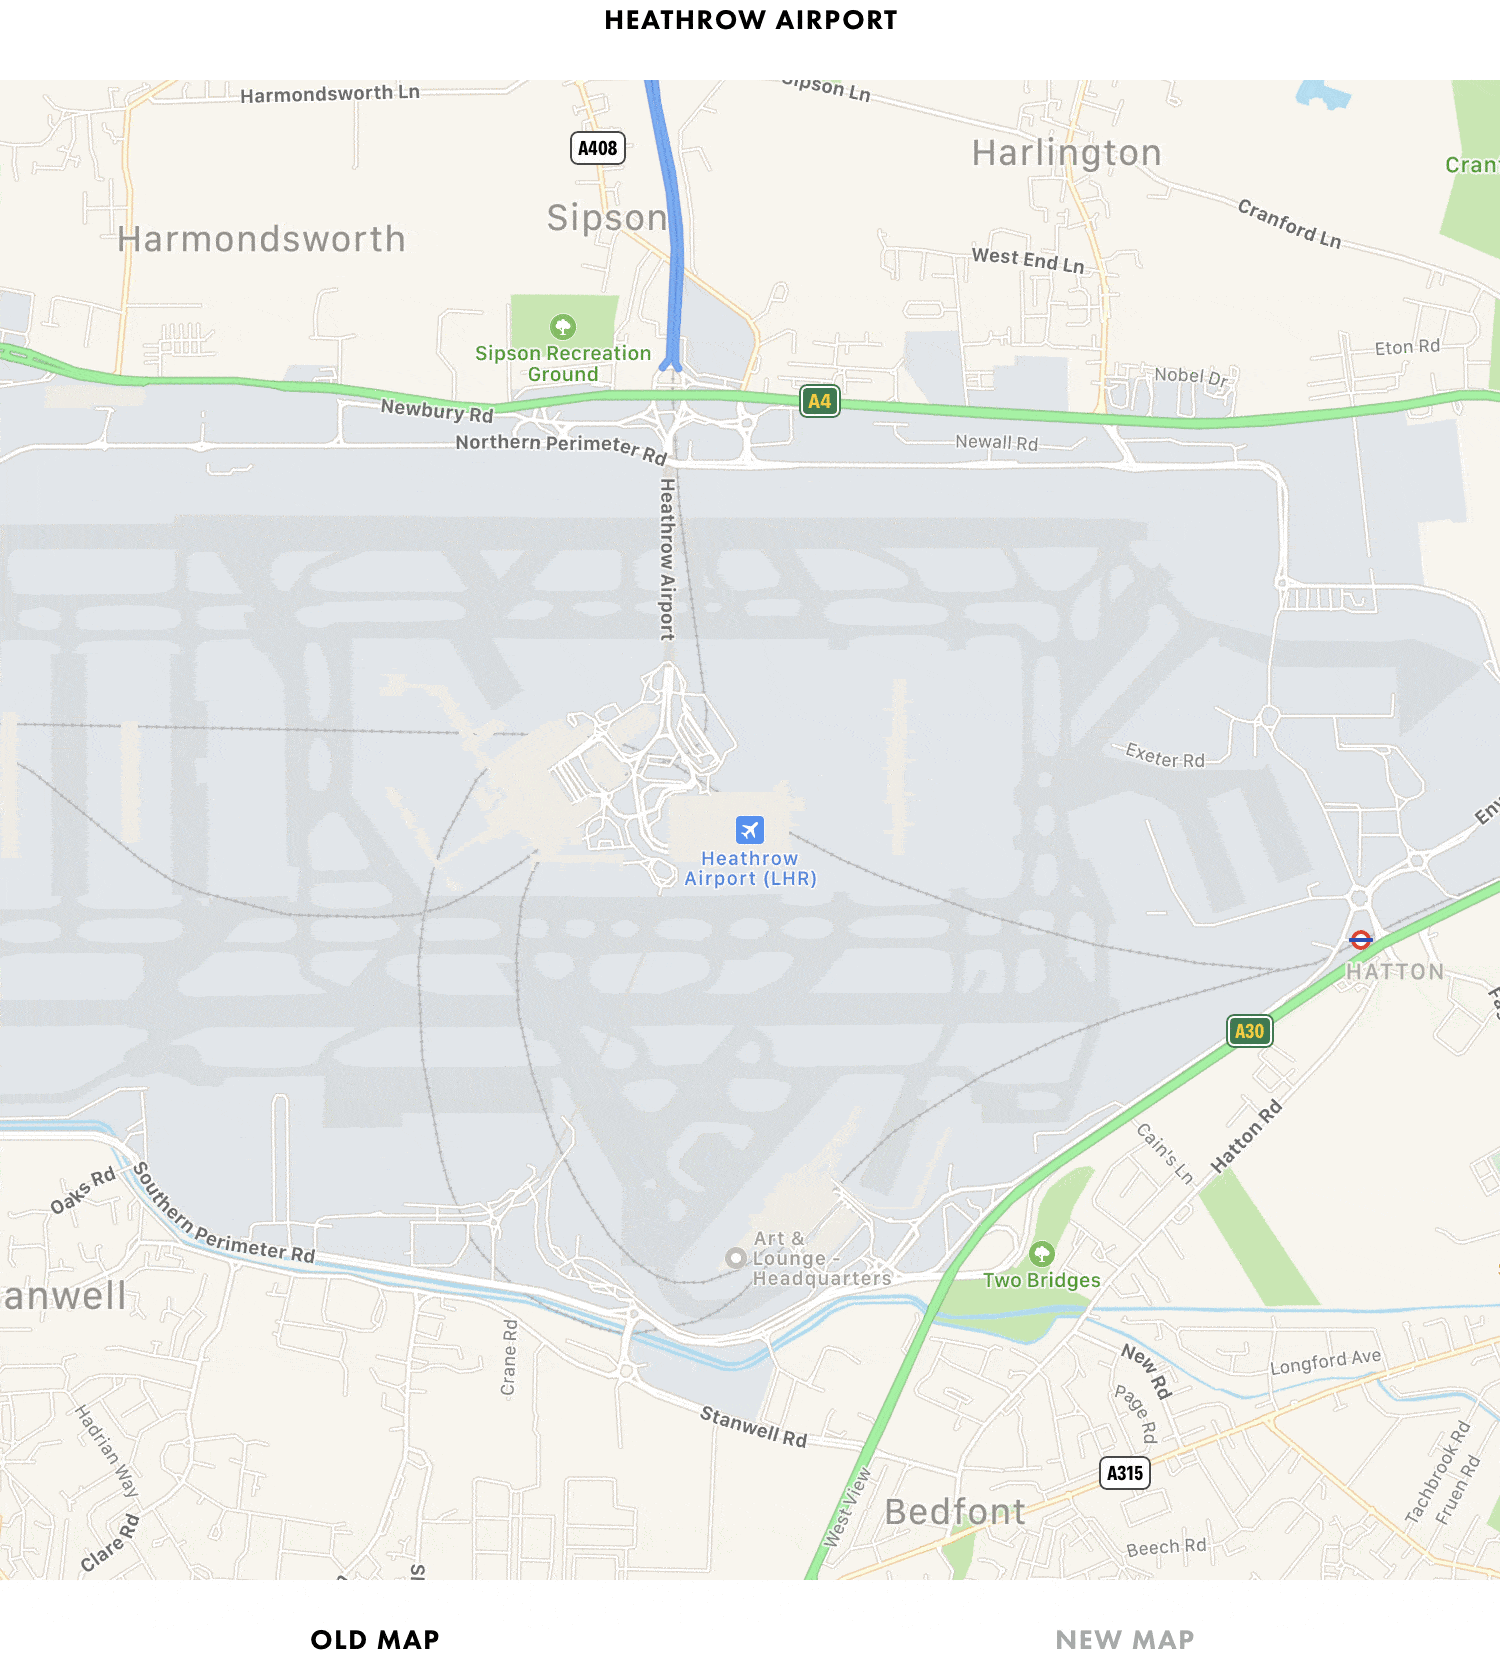
Task: Select the A30 road shield
Action: tap(1249, 1031)
